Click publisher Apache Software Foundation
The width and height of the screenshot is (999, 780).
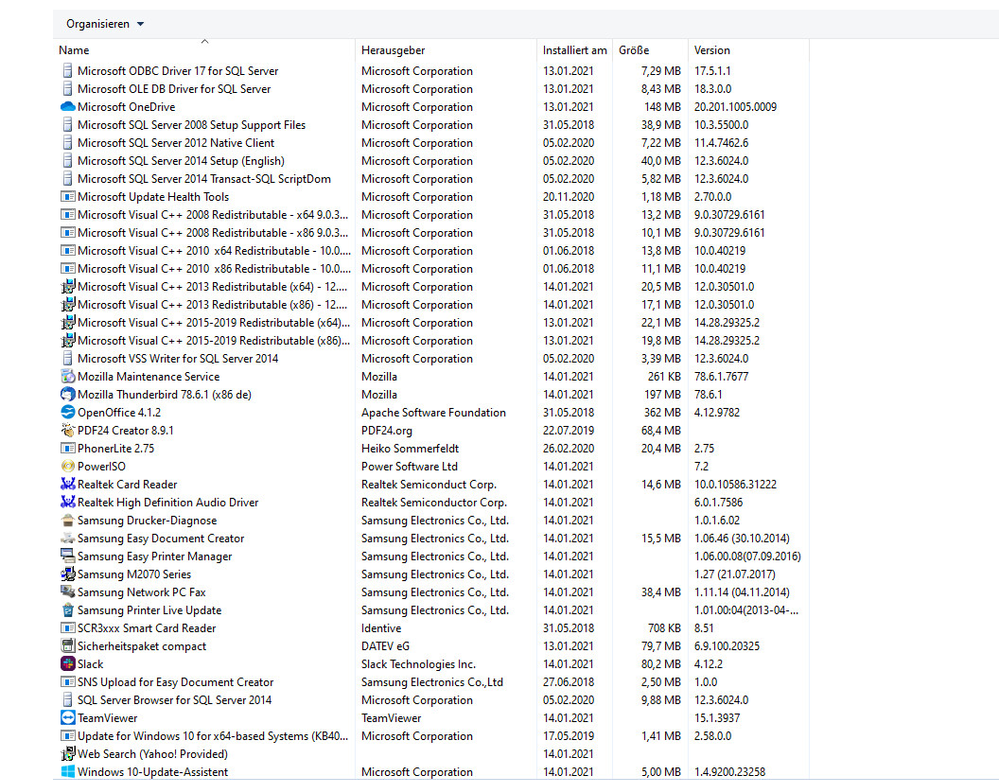pos(433,412)
